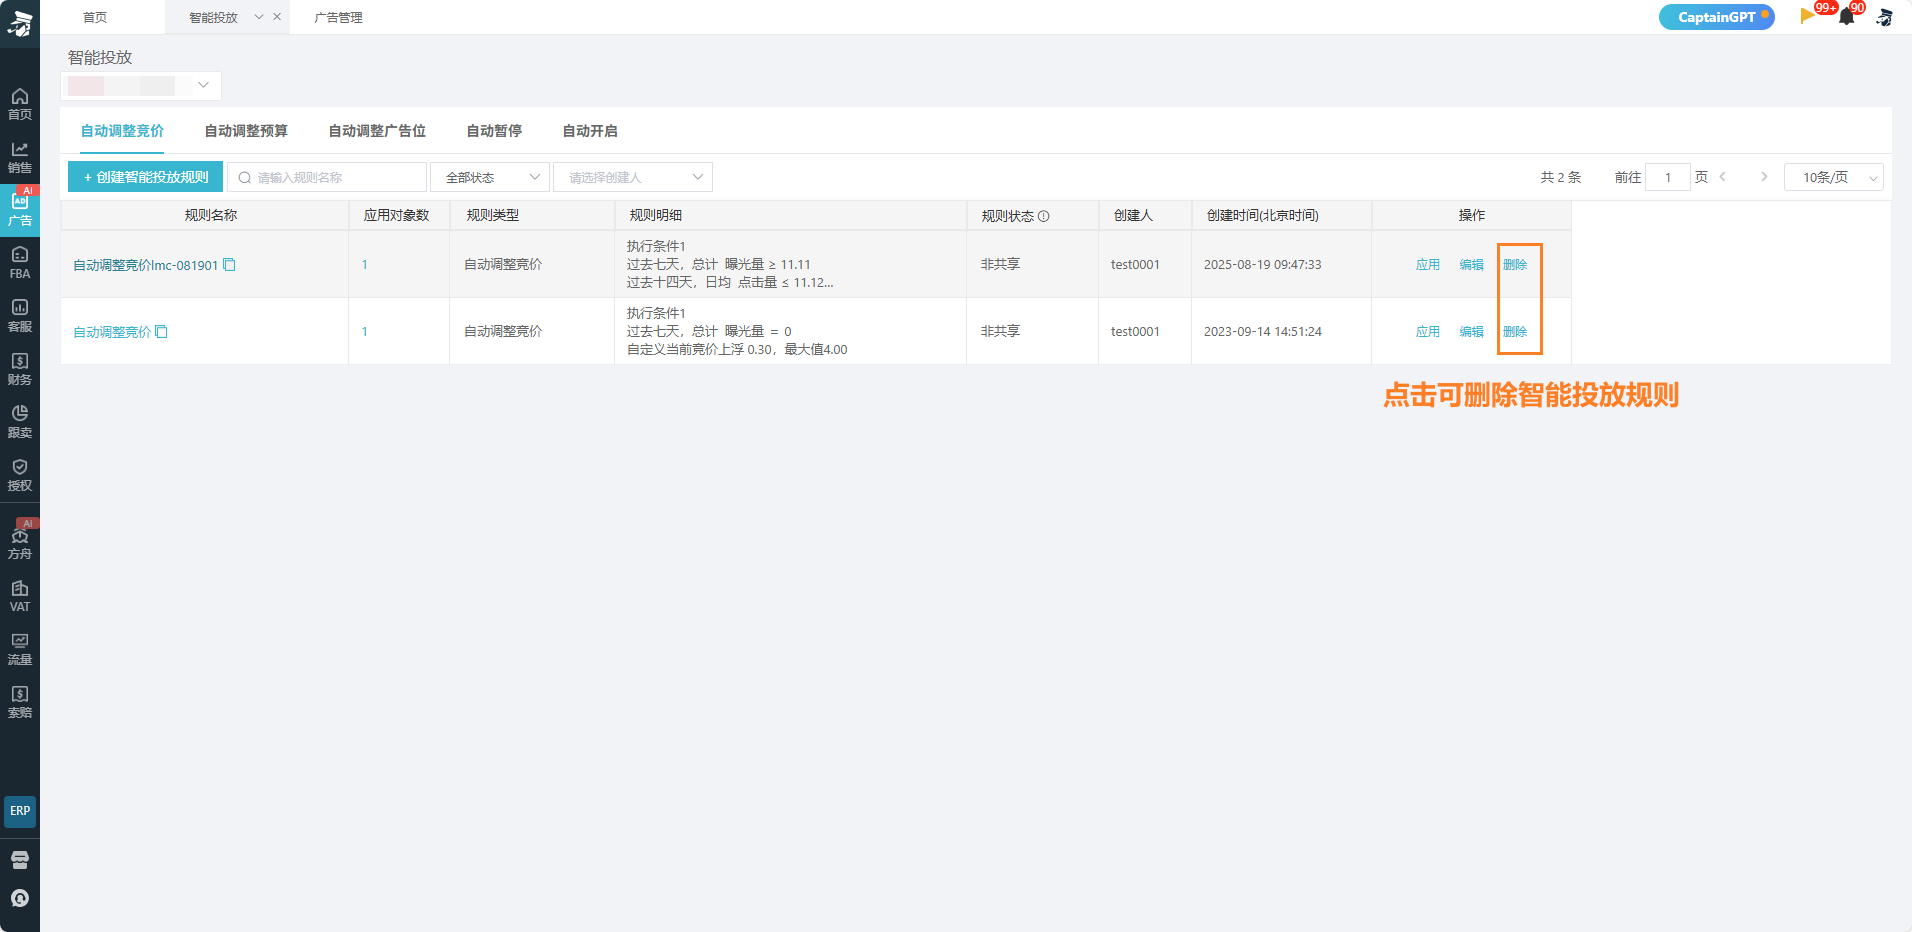The width and height of the screenshot is (1912, 932).
Task: Open the 索赔 sidebar section
Action: pyautogui.click(x=19, y=702)
